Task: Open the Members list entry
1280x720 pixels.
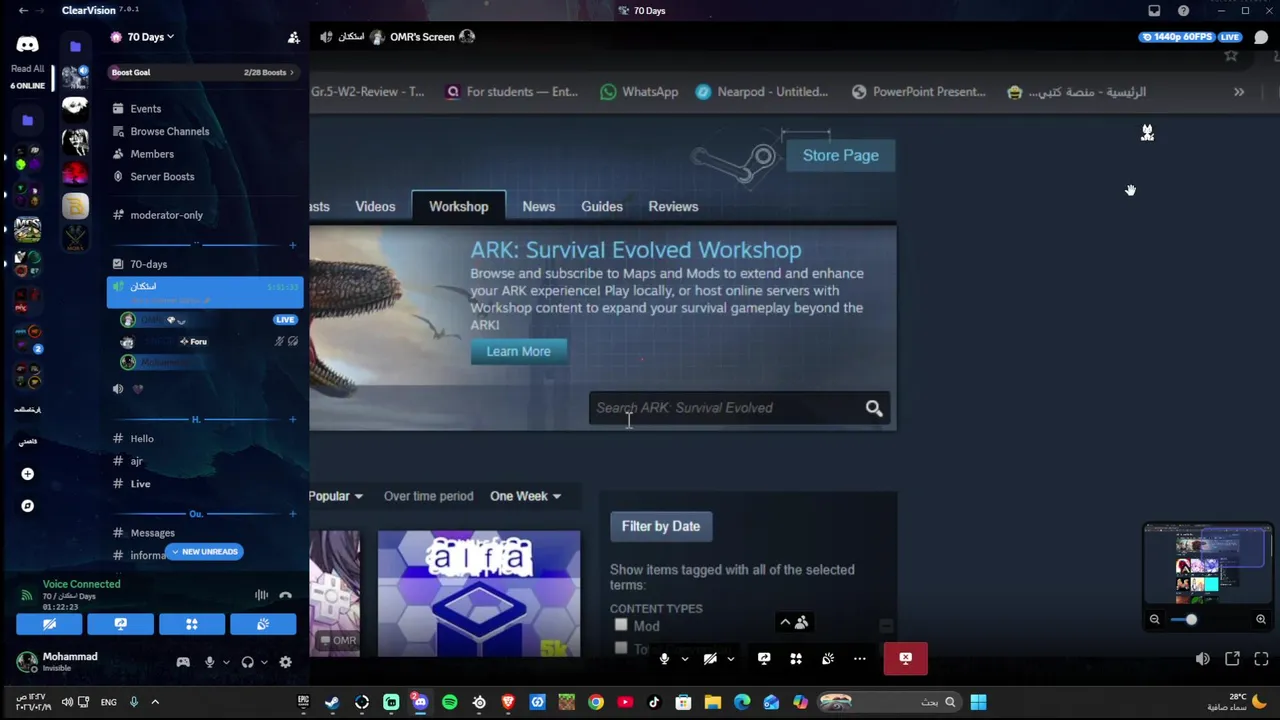Action: (152, 154)
